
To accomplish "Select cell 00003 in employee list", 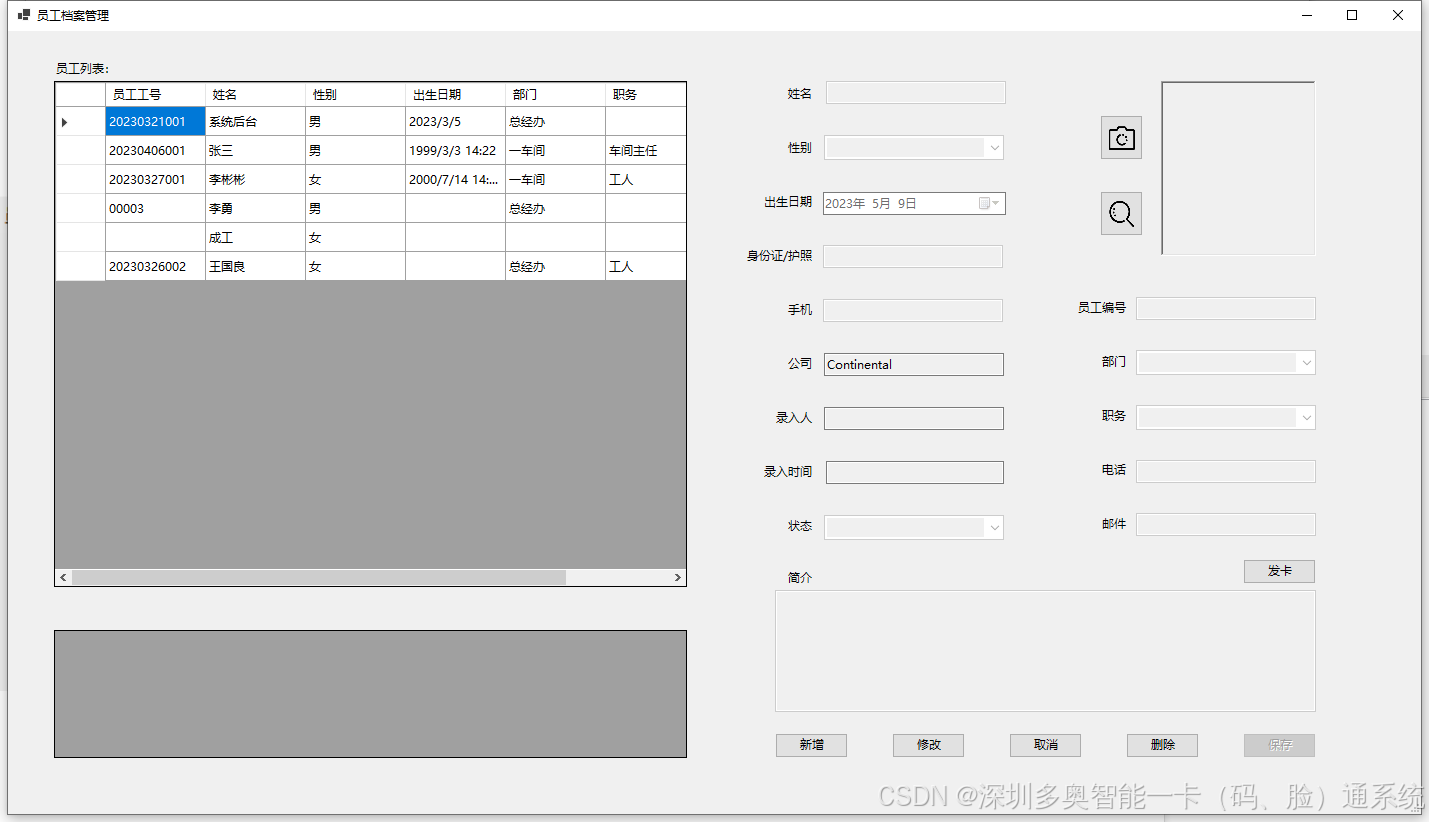I will [x=155, y=208].
